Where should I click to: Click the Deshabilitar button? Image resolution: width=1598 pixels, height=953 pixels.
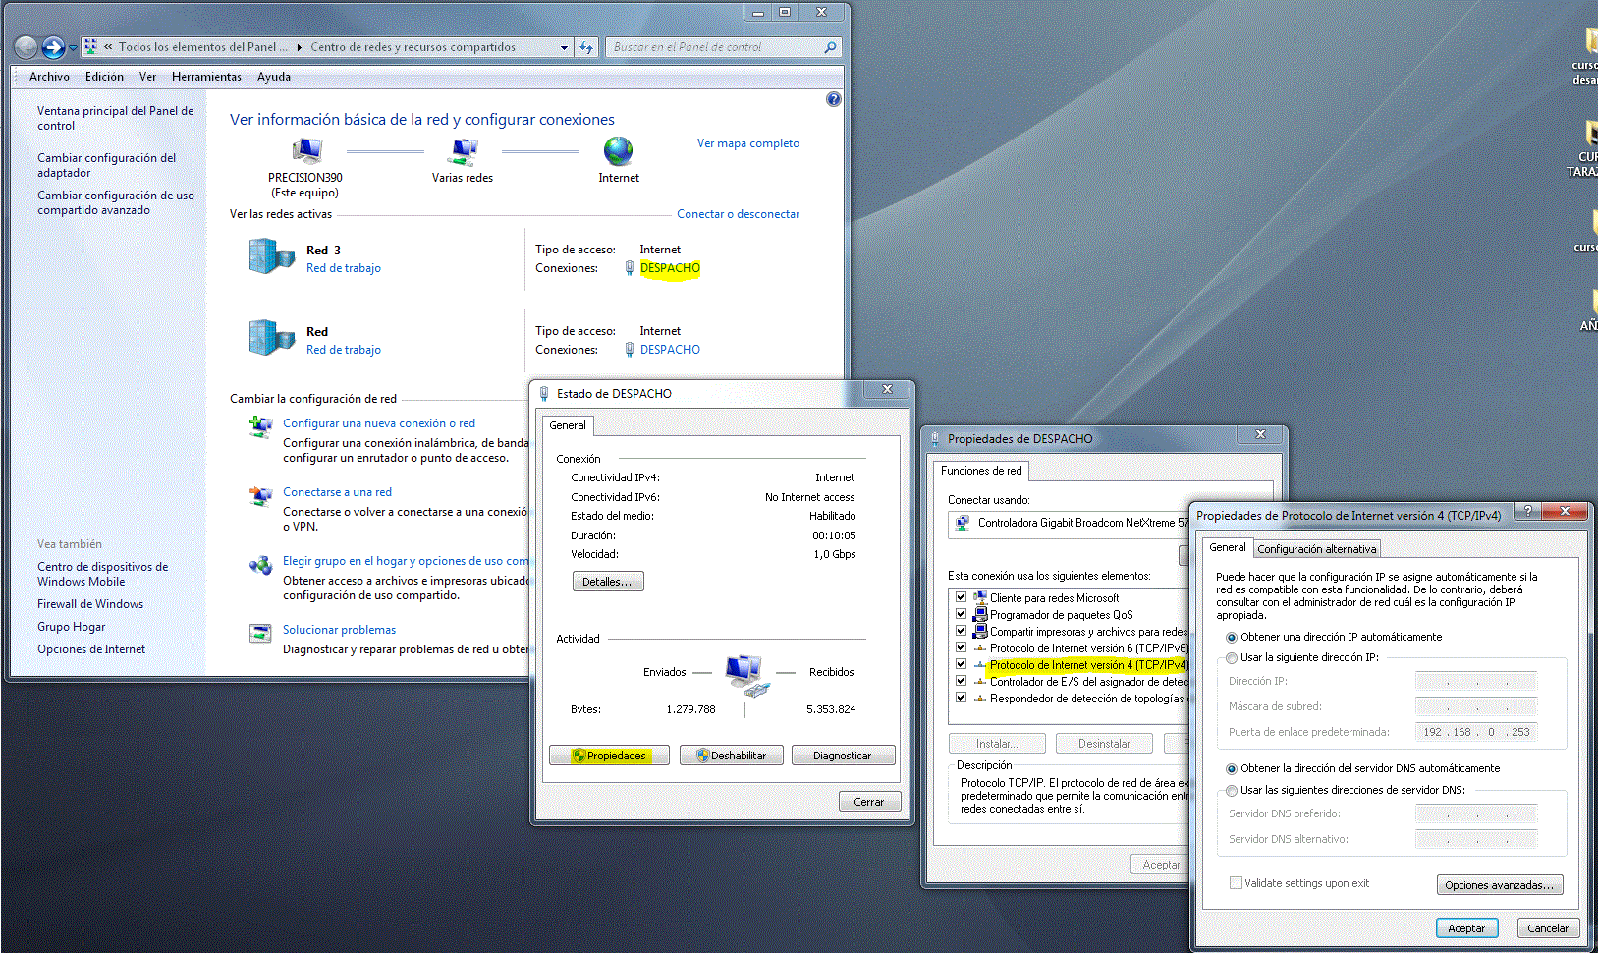click(731, 755)
